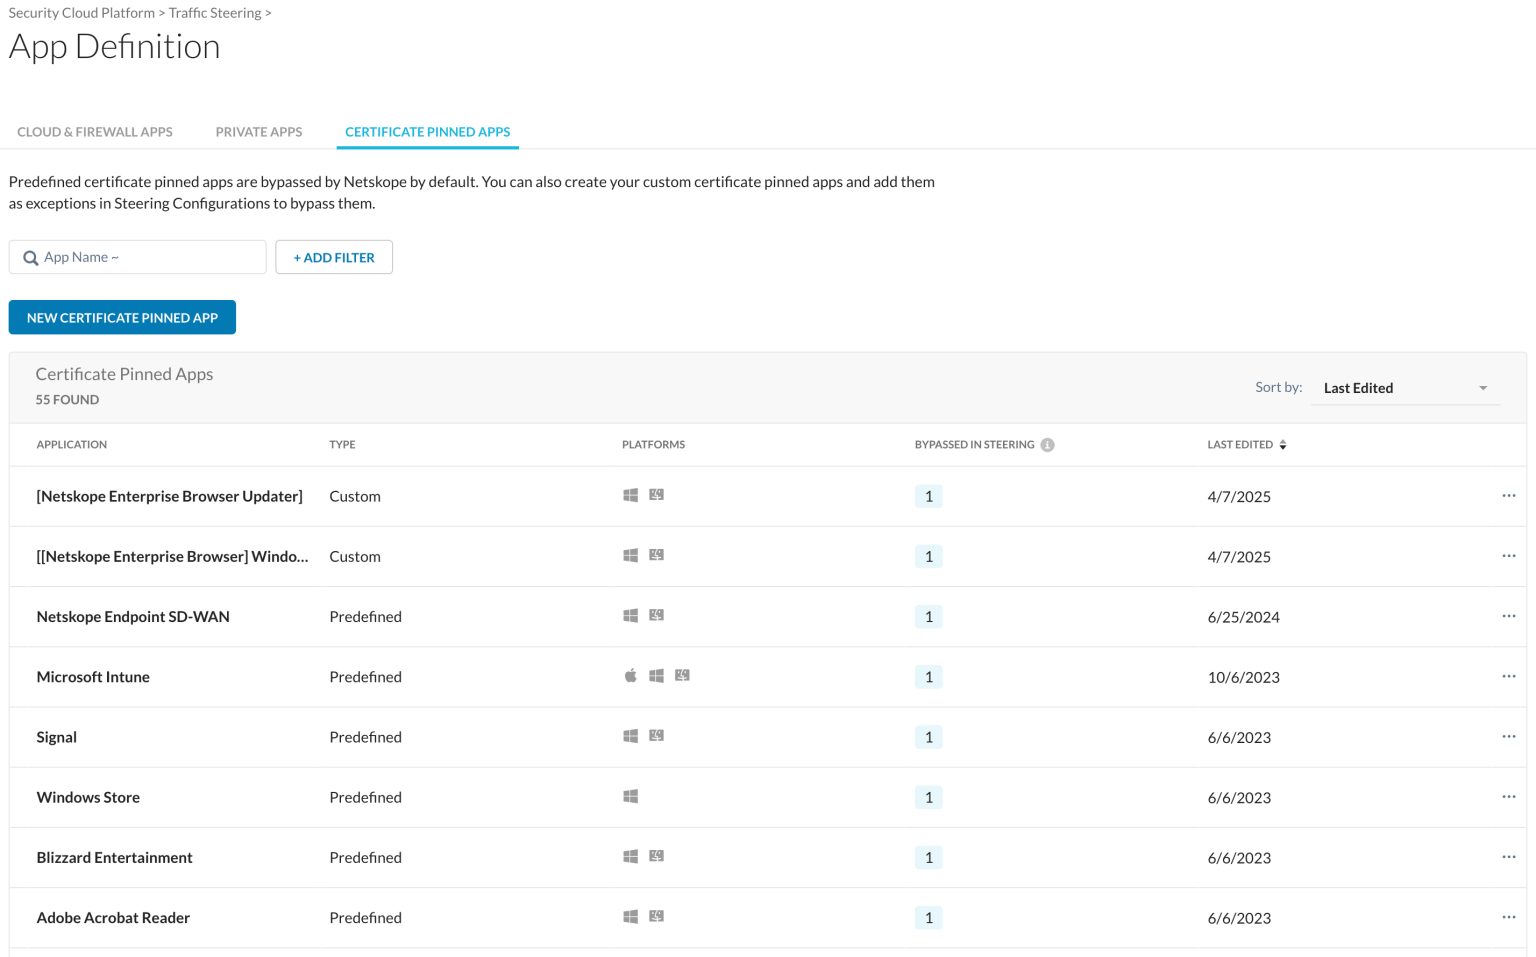Select the Certificate Pinned Apps tab
The height and width of the screenshot is (957, 1536).
coord(428,132)
